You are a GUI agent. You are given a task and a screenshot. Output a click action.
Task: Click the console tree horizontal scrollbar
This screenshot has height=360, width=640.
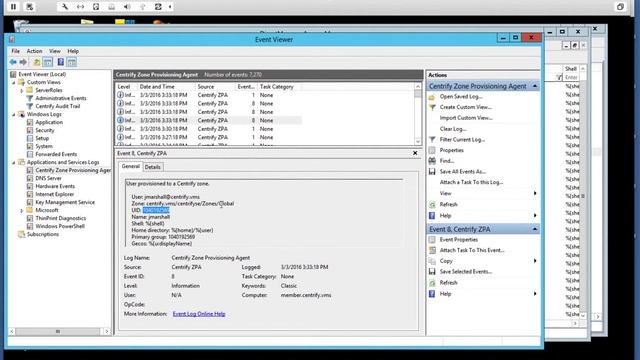[x=59, y=331]
